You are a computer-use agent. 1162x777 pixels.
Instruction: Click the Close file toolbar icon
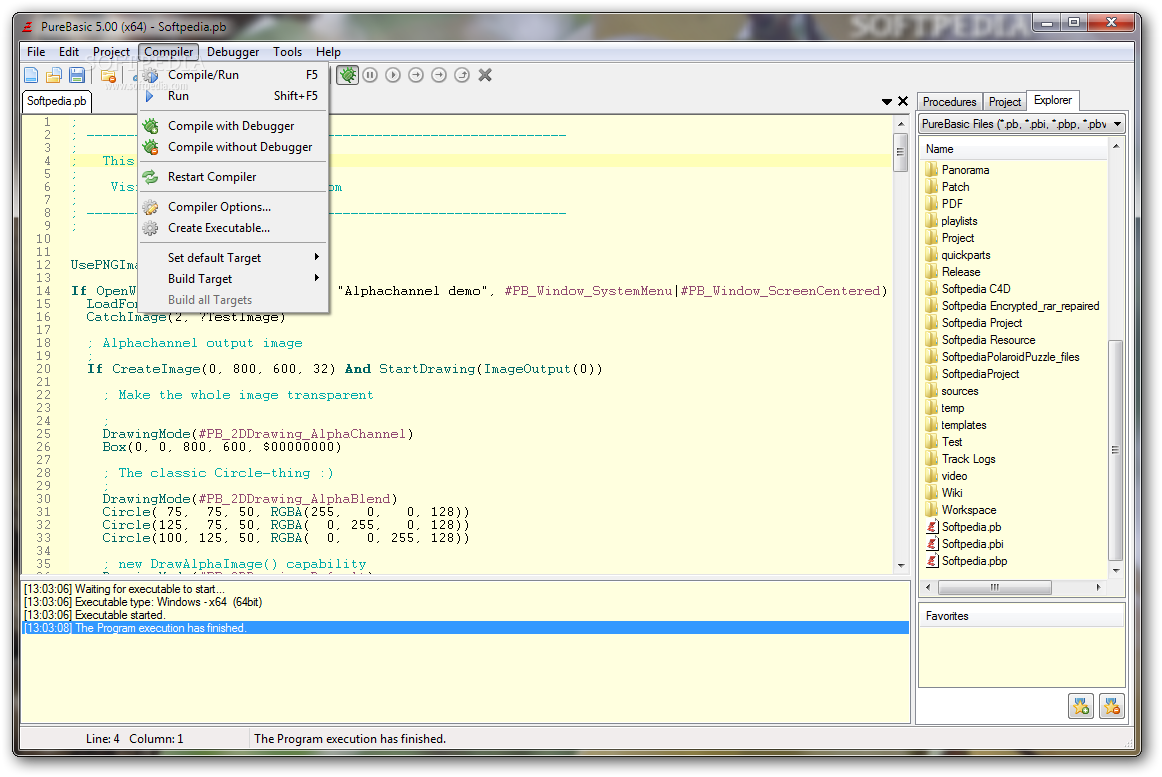(108, 75)
